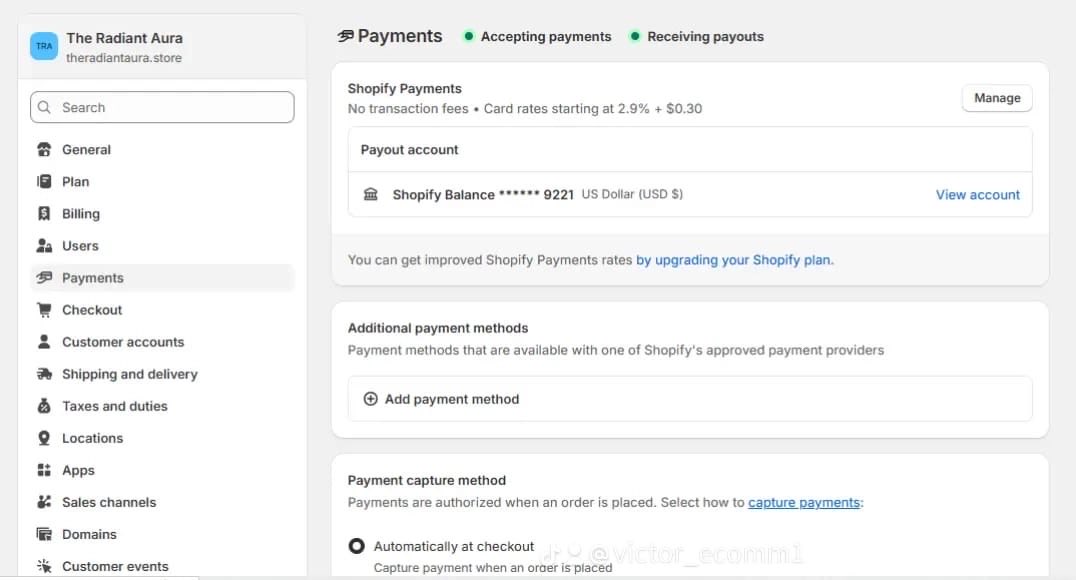Click the Capture payment when an order is placed text
The width and height of the screenshot is (1076, 580).
[x=493, y=568]
